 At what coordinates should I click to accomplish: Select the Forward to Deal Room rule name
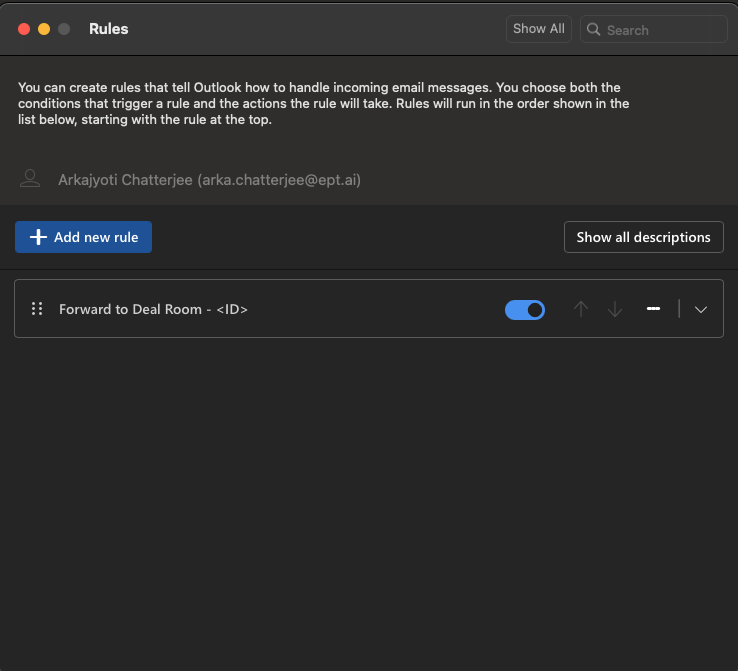click(x=153, y=309)
